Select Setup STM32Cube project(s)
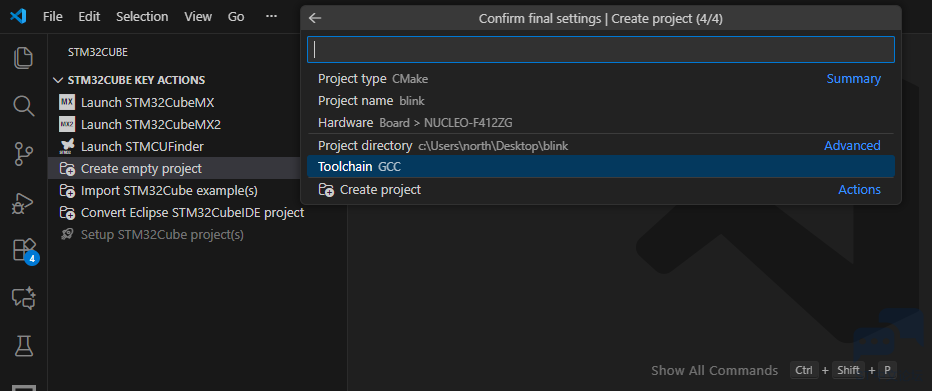 click(x=162, y=235)
